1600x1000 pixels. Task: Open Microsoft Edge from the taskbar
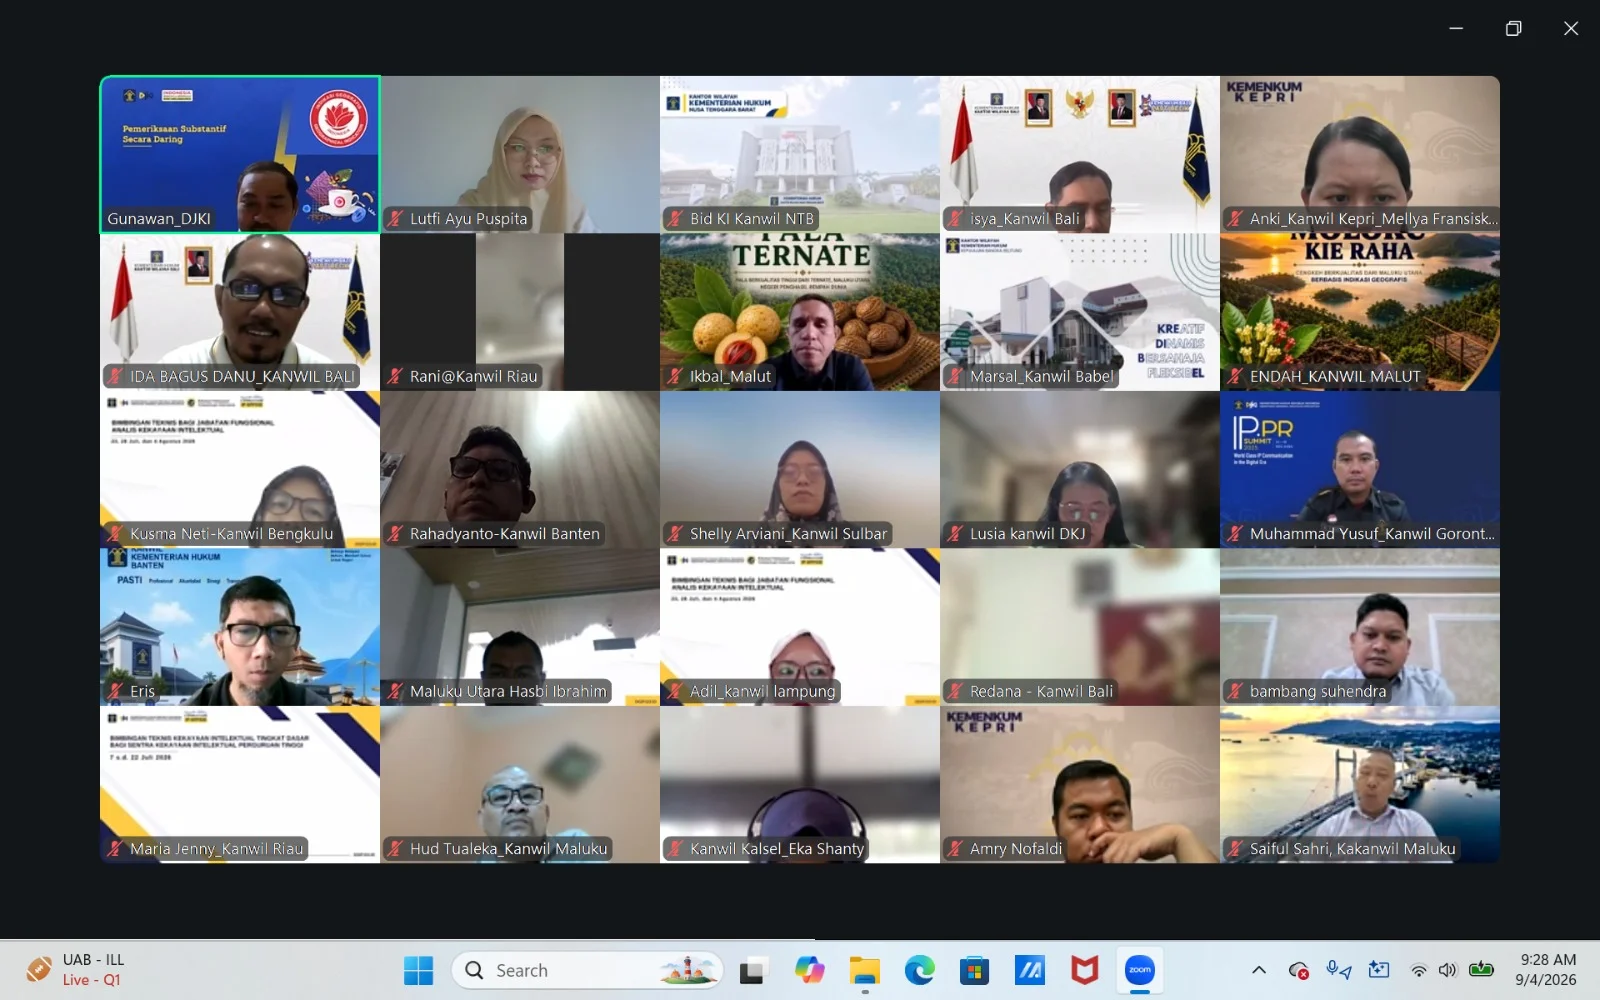(x=919, y=970)
